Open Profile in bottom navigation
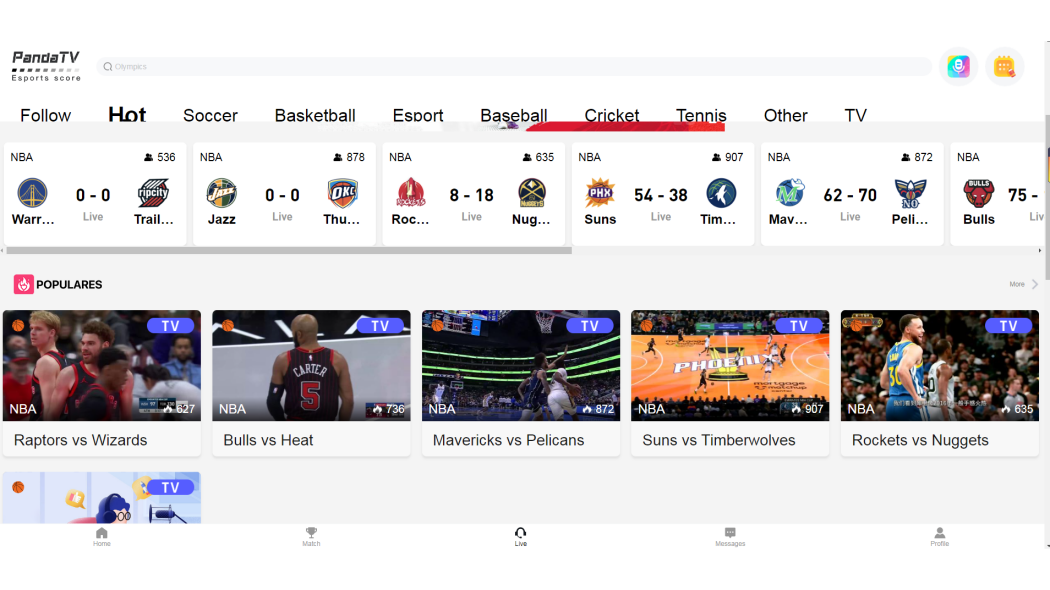Viewport: 1050px width, 590px height. pos(940,537)
